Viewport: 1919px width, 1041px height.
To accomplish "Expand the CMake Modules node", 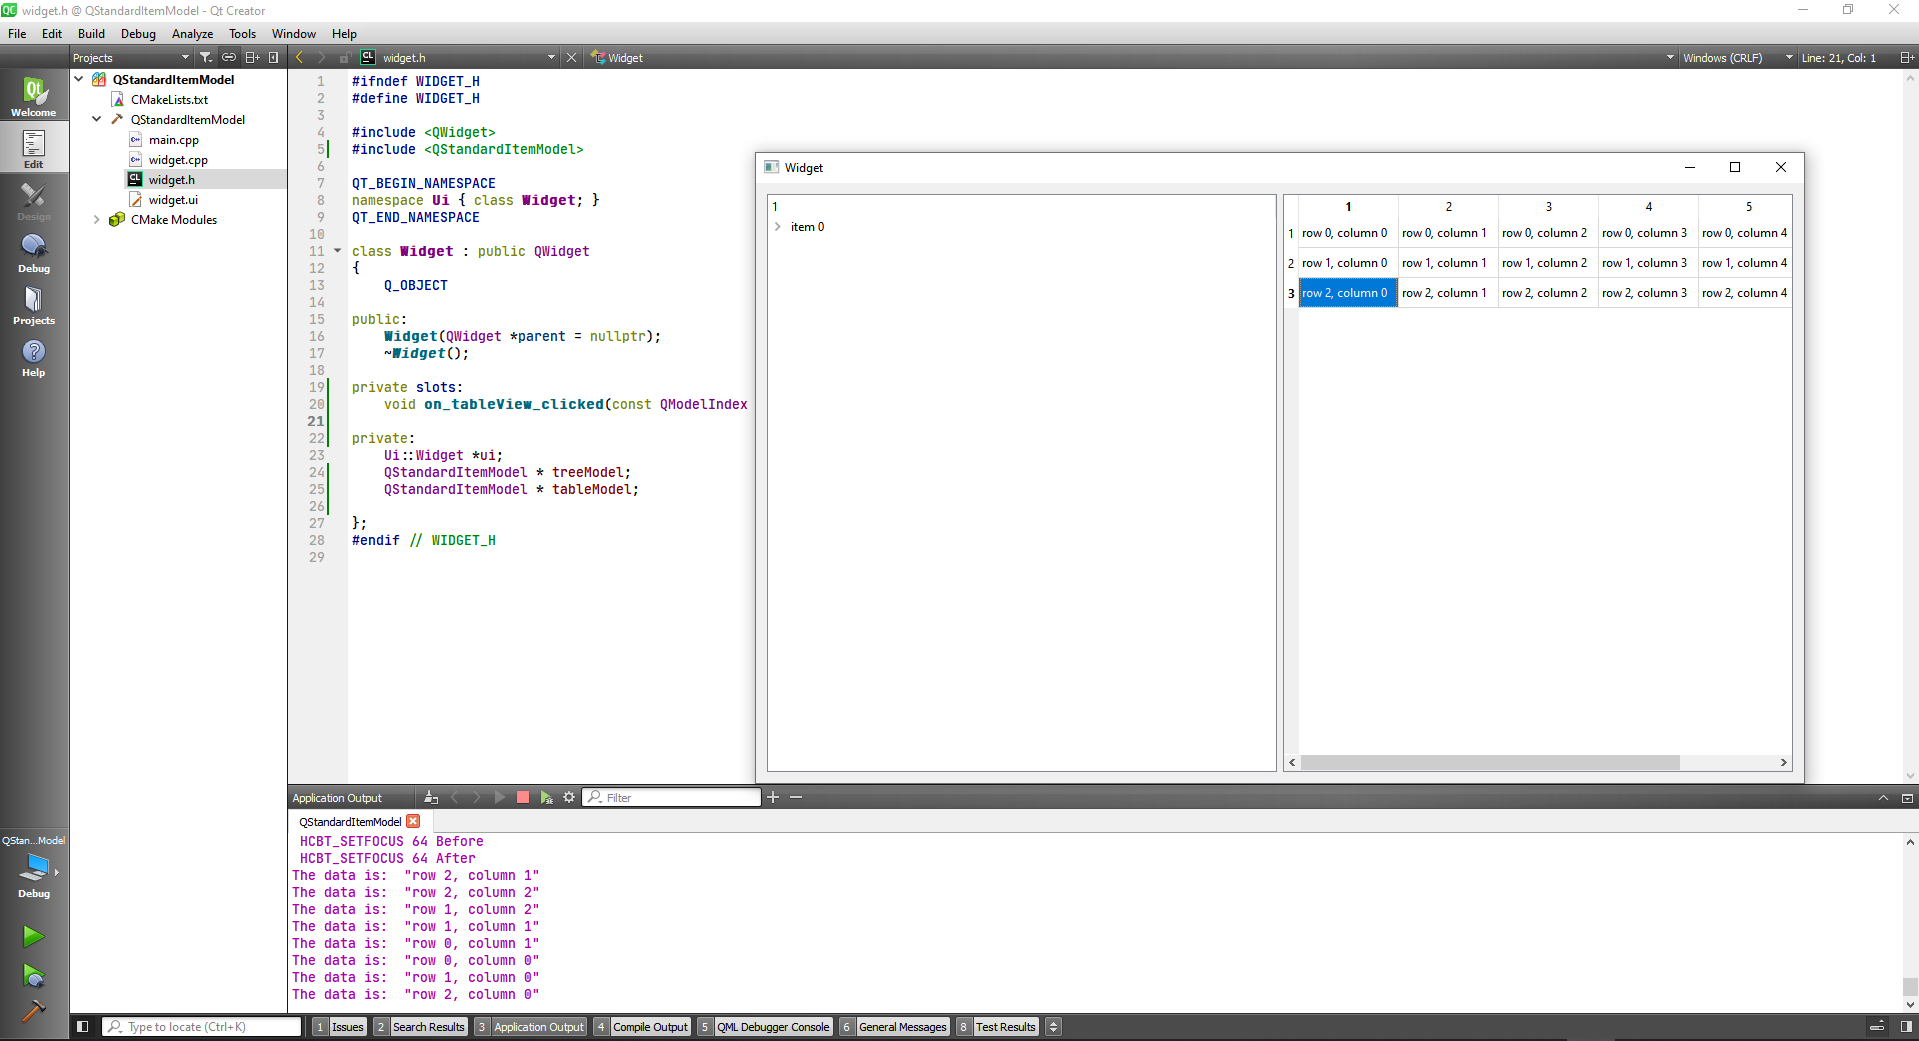I will tap(97, 219).
